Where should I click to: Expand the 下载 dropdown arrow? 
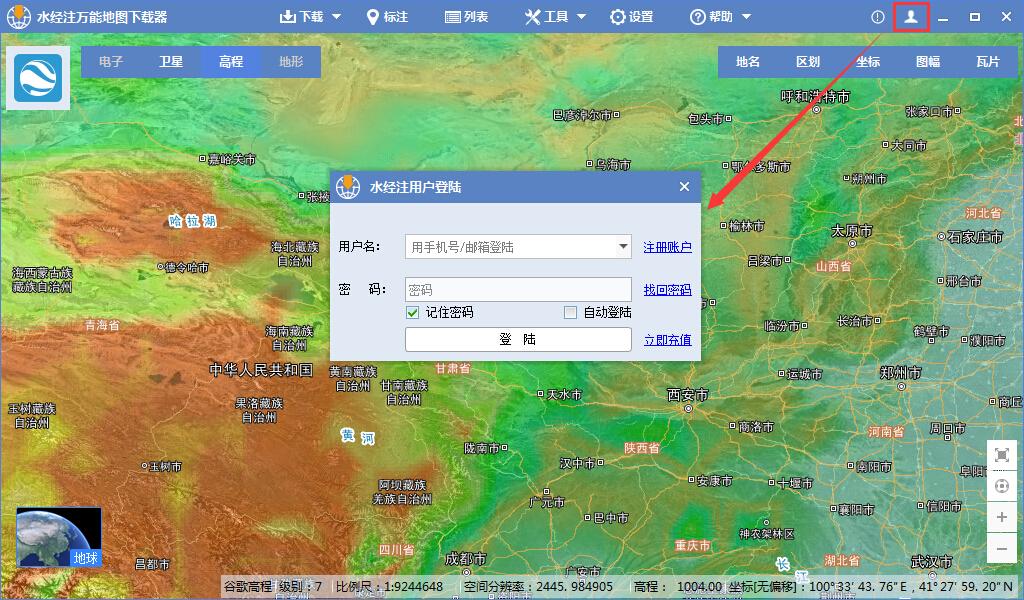[x=336, y=17]
